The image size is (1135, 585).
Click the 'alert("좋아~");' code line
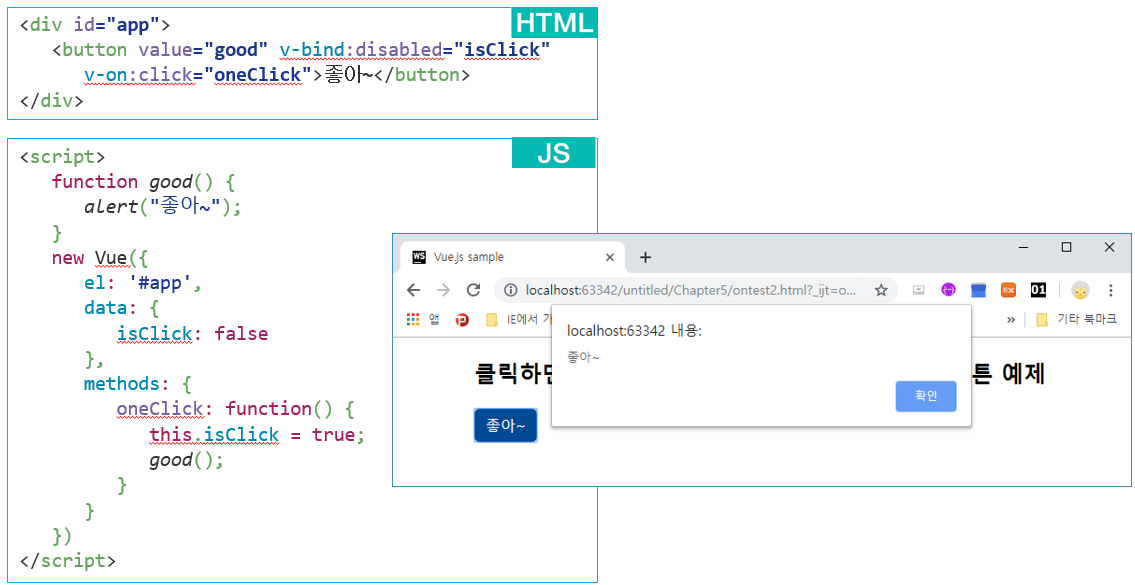click(163, 207)
